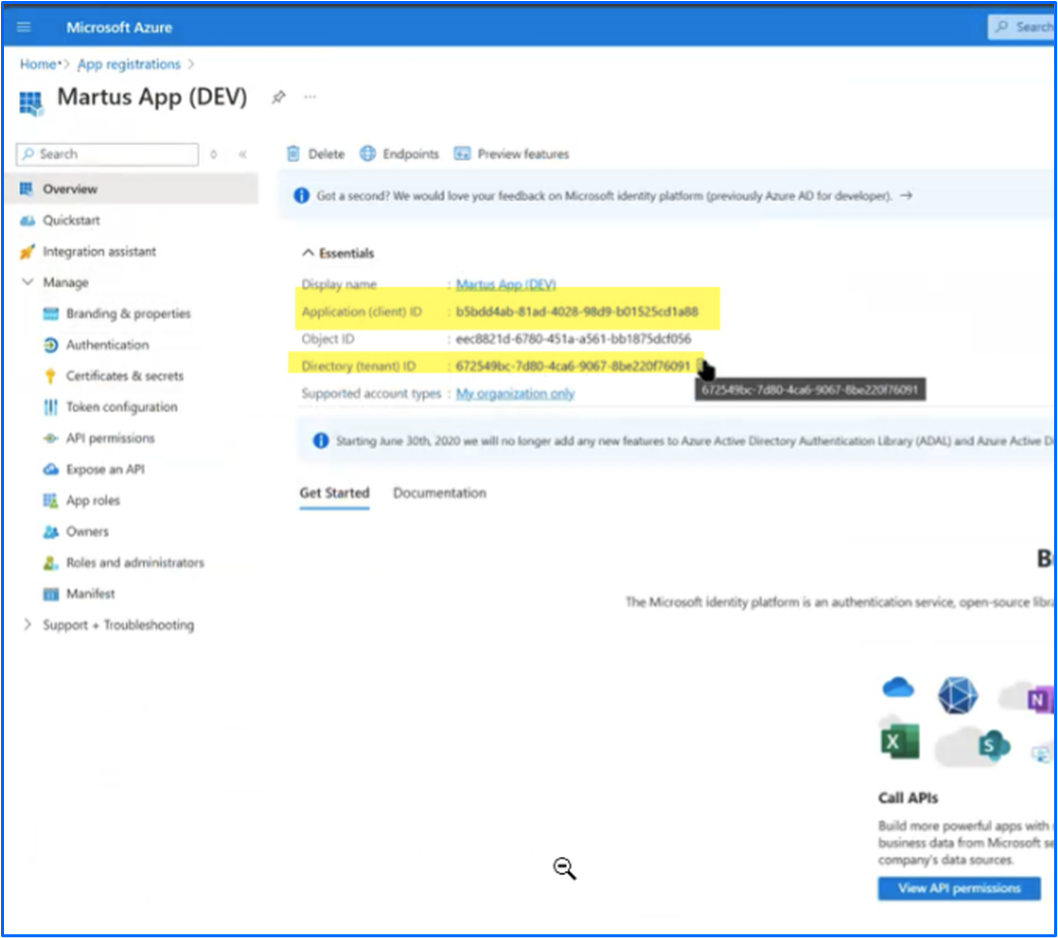Click the sidebar expand/sort arrows icon
1058x938 pixels.
pos(213,155)
